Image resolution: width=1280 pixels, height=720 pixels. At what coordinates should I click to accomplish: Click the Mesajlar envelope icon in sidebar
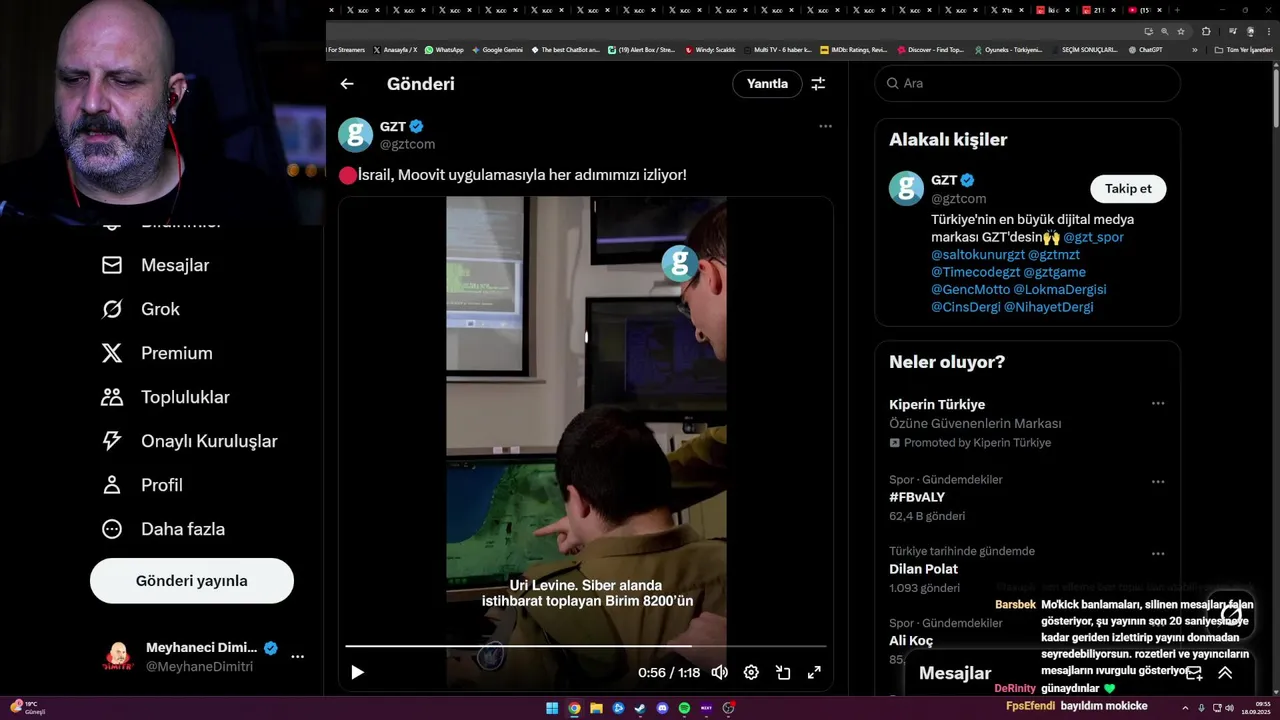click(112, 265)
